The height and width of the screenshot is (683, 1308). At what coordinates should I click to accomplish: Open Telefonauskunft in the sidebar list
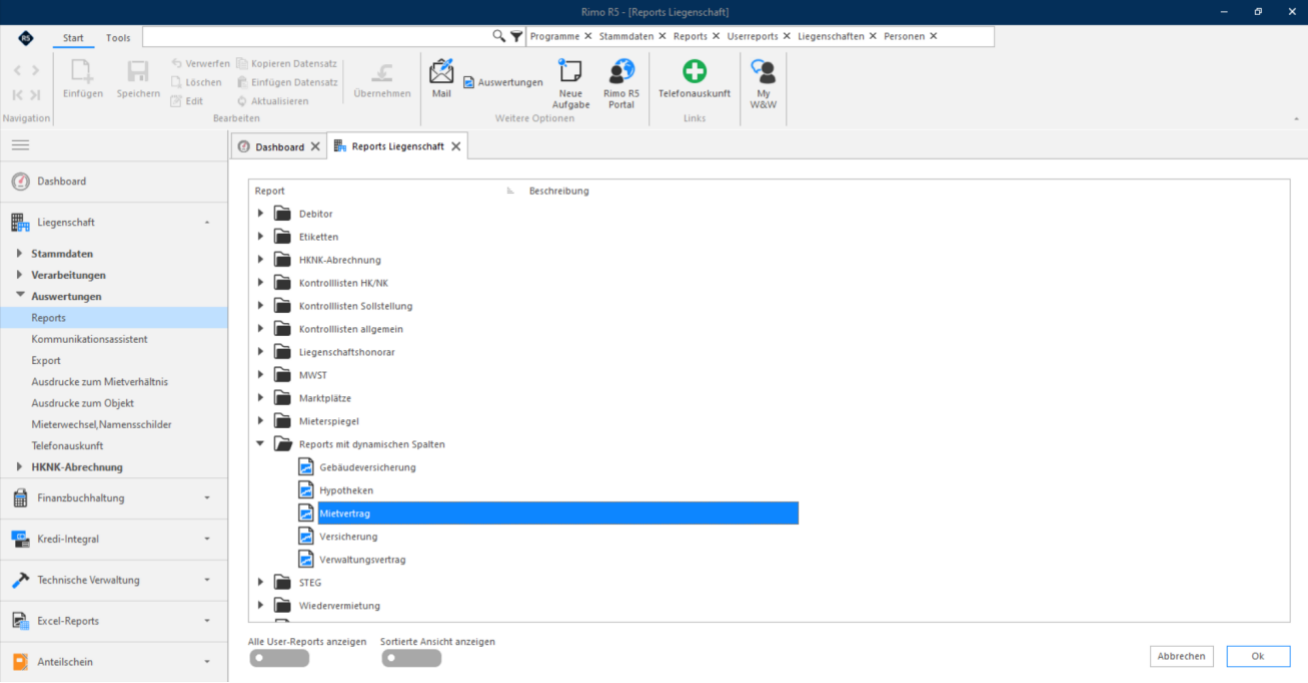click(x=67, y=445)
